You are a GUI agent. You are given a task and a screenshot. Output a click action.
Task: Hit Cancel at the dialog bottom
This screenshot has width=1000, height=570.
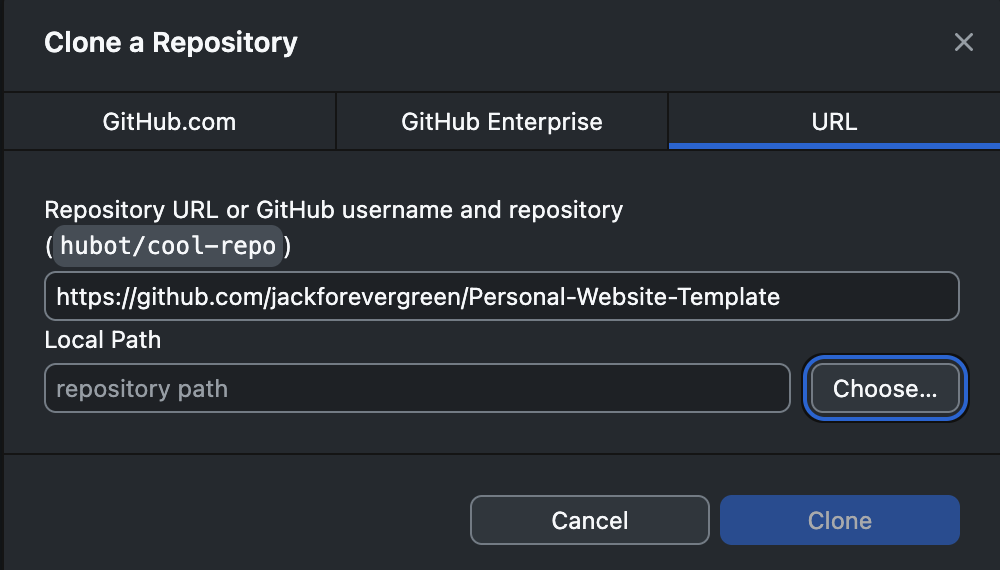pyautogui.click(x=589, y=521)
